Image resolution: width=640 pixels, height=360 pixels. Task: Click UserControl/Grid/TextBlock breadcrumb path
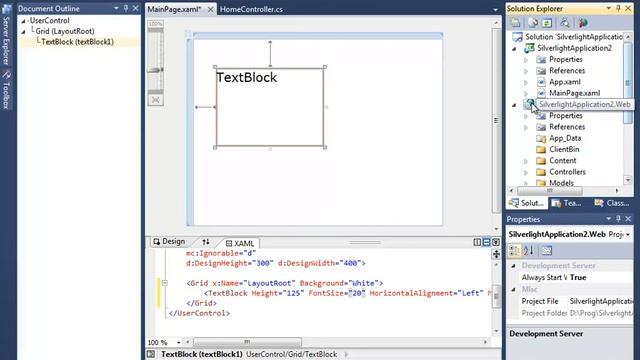click(x=291, y=354)
